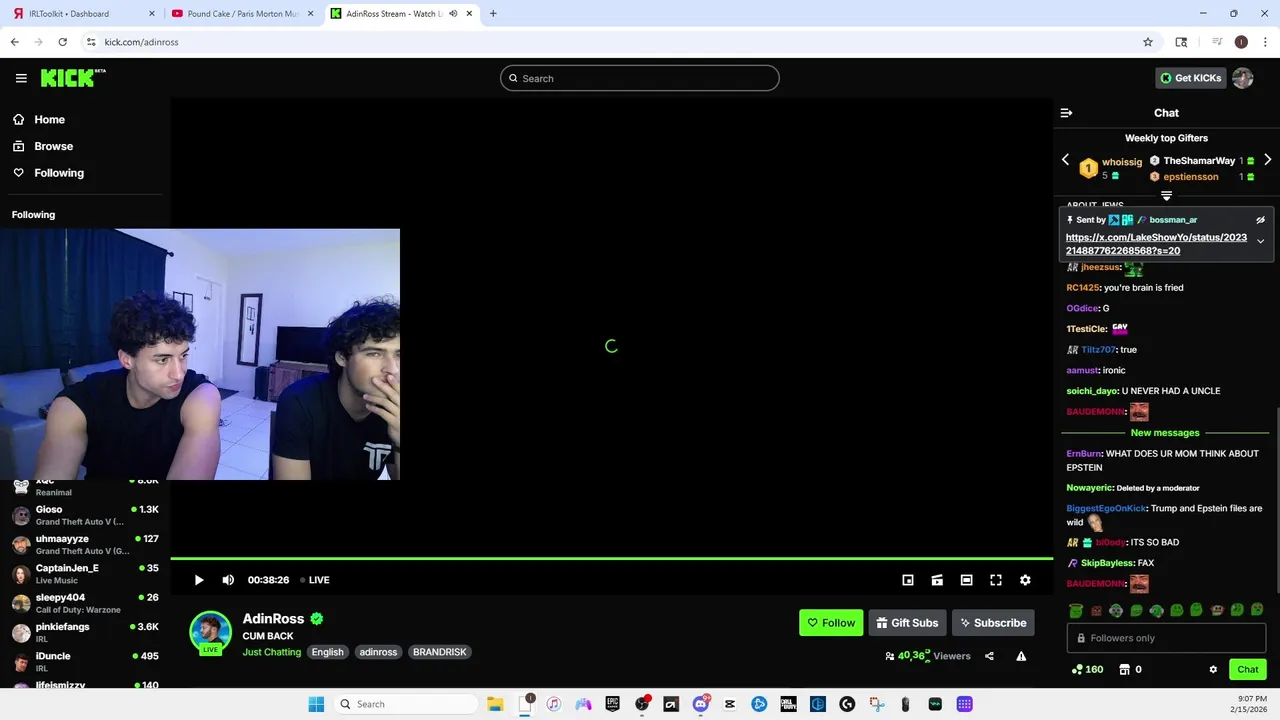Open a new browser tab

point(493,14)
